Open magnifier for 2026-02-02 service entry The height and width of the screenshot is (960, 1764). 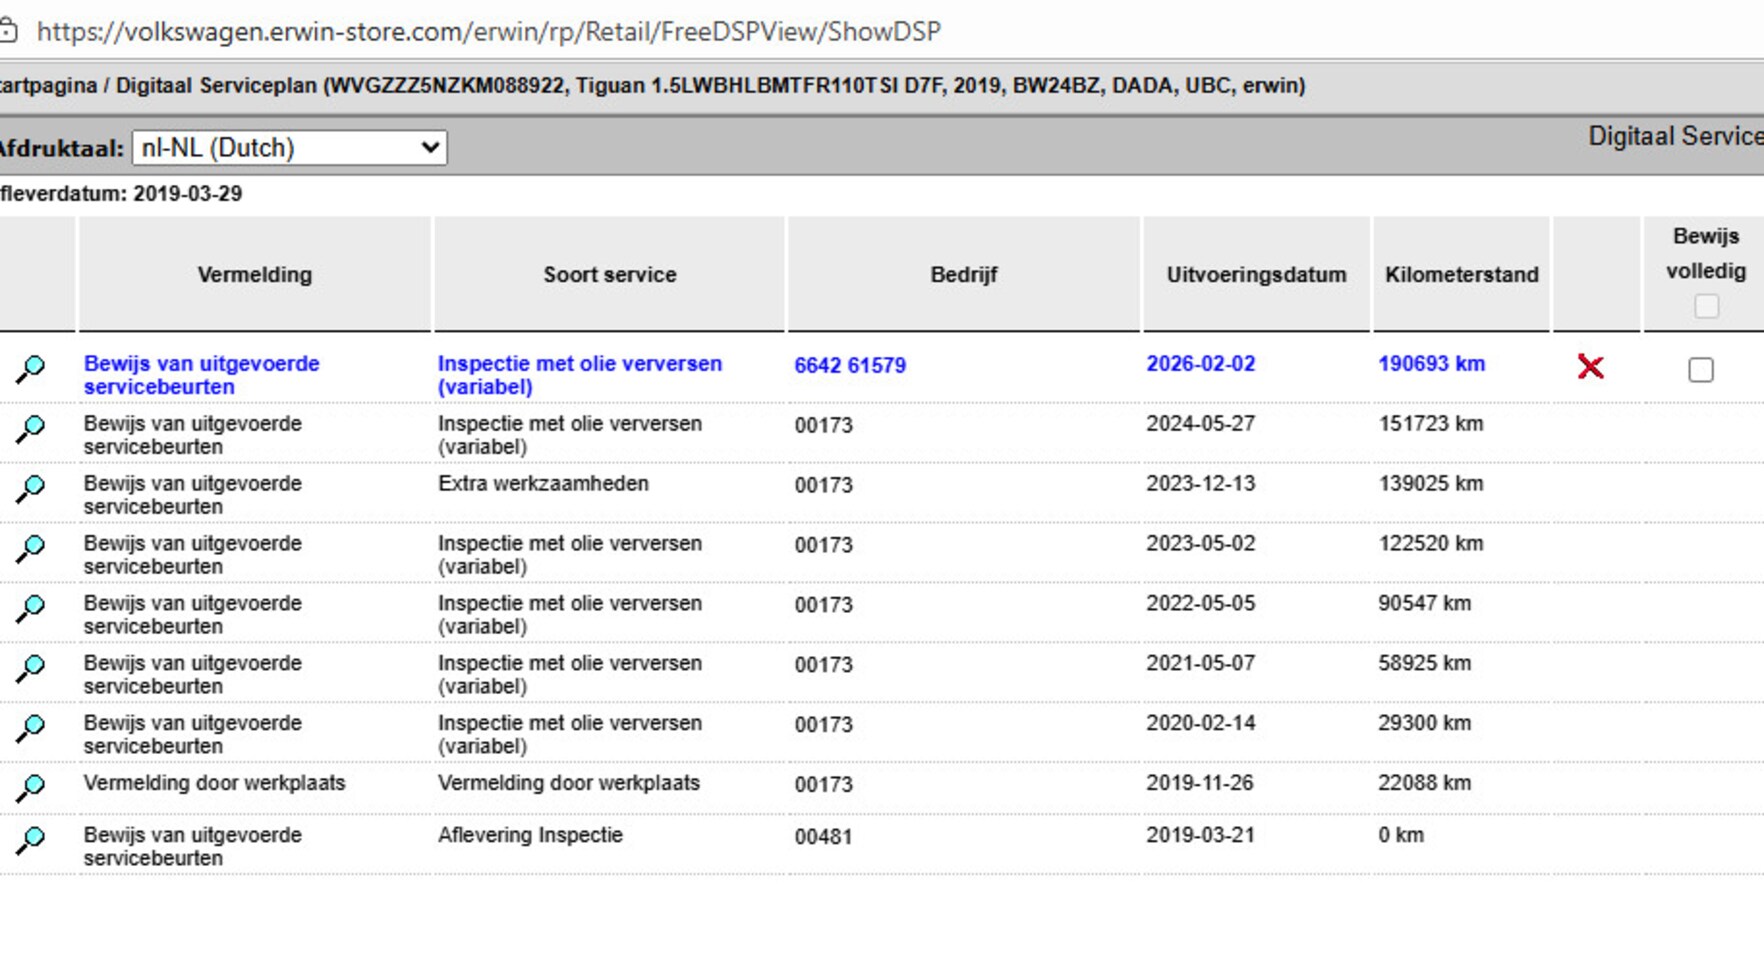pyautogui.click(x=30, y=369)
